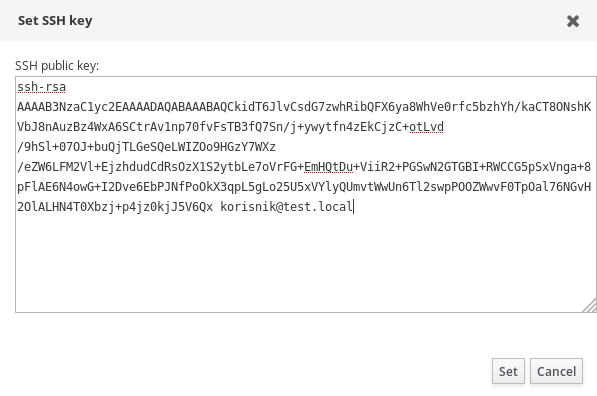Click the underlined 'otLvd' misspelled fragment
597x396 pixels.
(426, 127)
